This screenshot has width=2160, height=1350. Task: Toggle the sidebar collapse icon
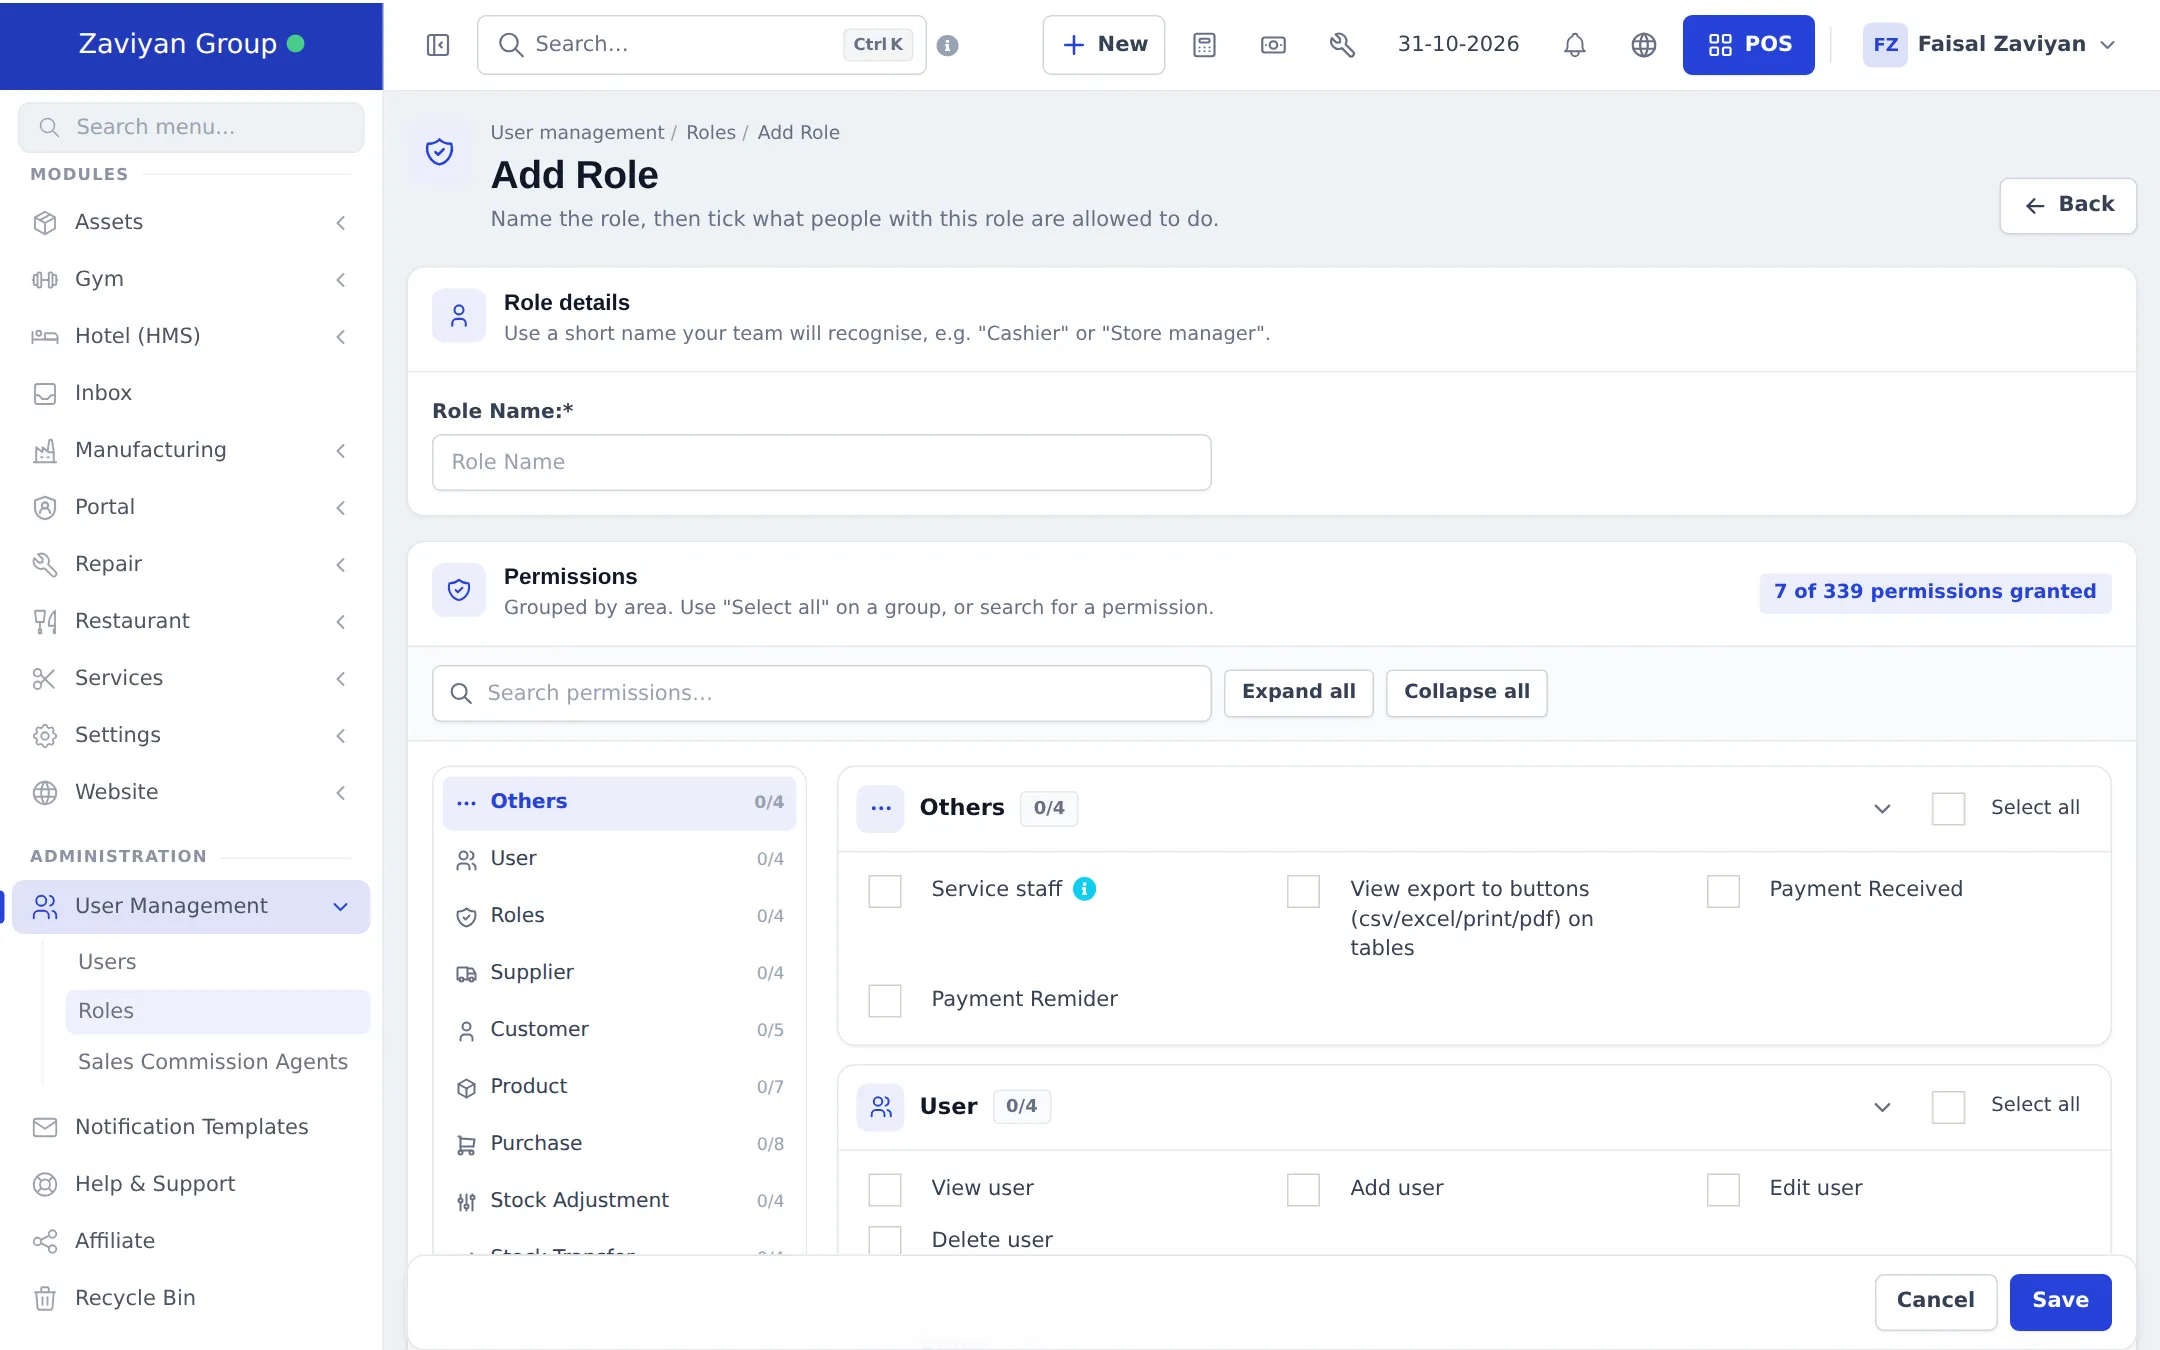pyautogui.click(x=438, y=45)
